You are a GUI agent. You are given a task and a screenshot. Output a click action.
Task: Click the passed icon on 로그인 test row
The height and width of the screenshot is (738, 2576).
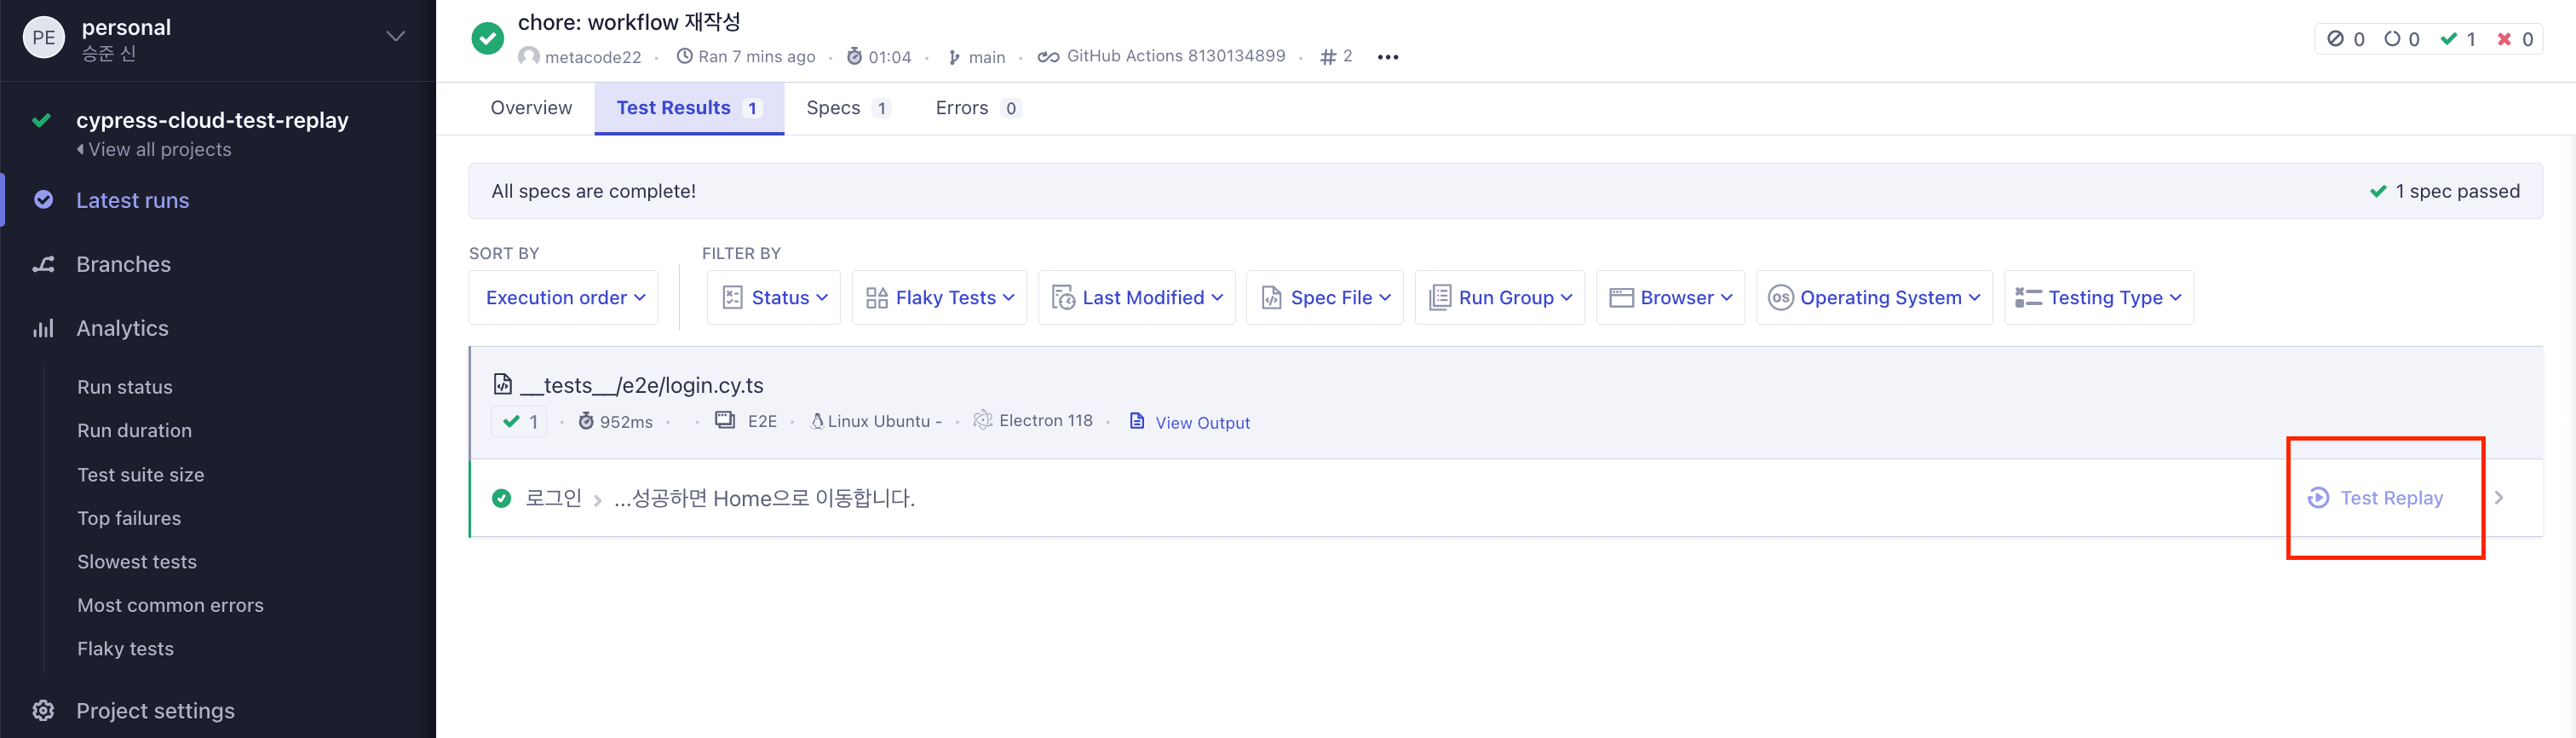[502, 498]
